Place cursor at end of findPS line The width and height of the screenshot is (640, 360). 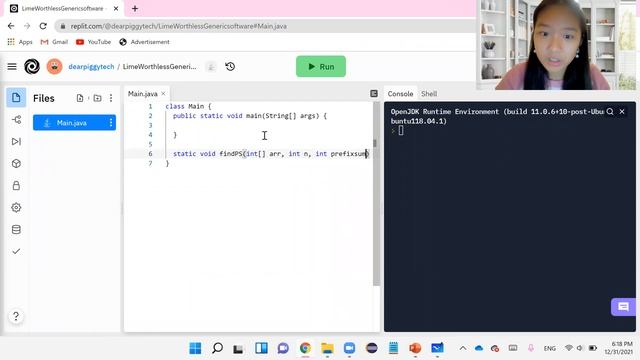[x=368, y=154]
